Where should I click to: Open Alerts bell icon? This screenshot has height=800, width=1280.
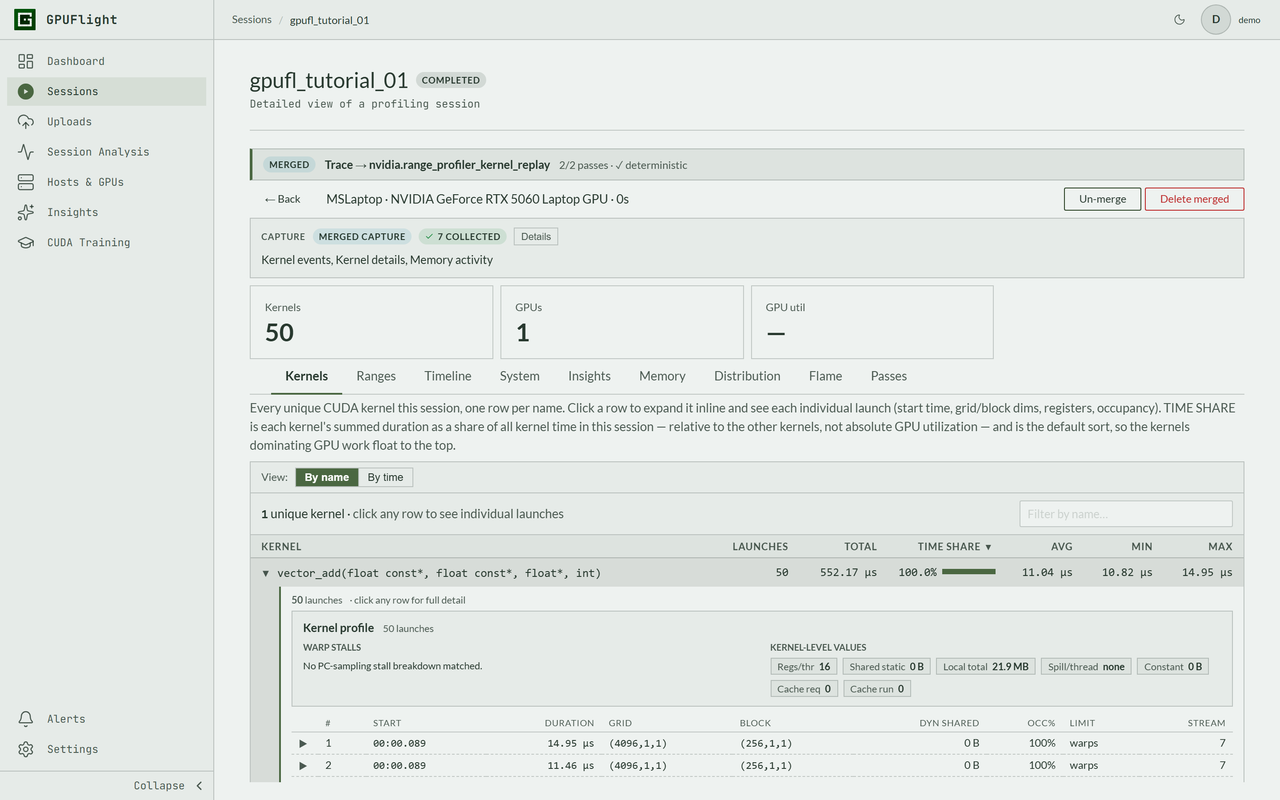tap(26, 719)
